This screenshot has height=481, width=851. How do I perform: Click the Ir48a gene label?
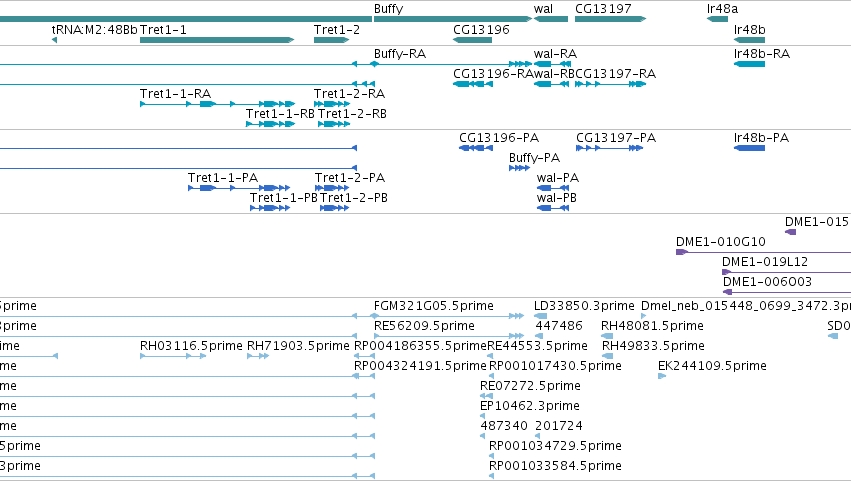click(x=722, y=9)
